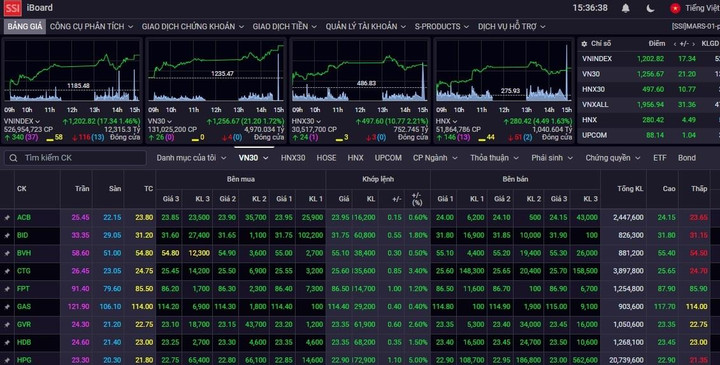Pin the HPG stock row

click(7, 360)
